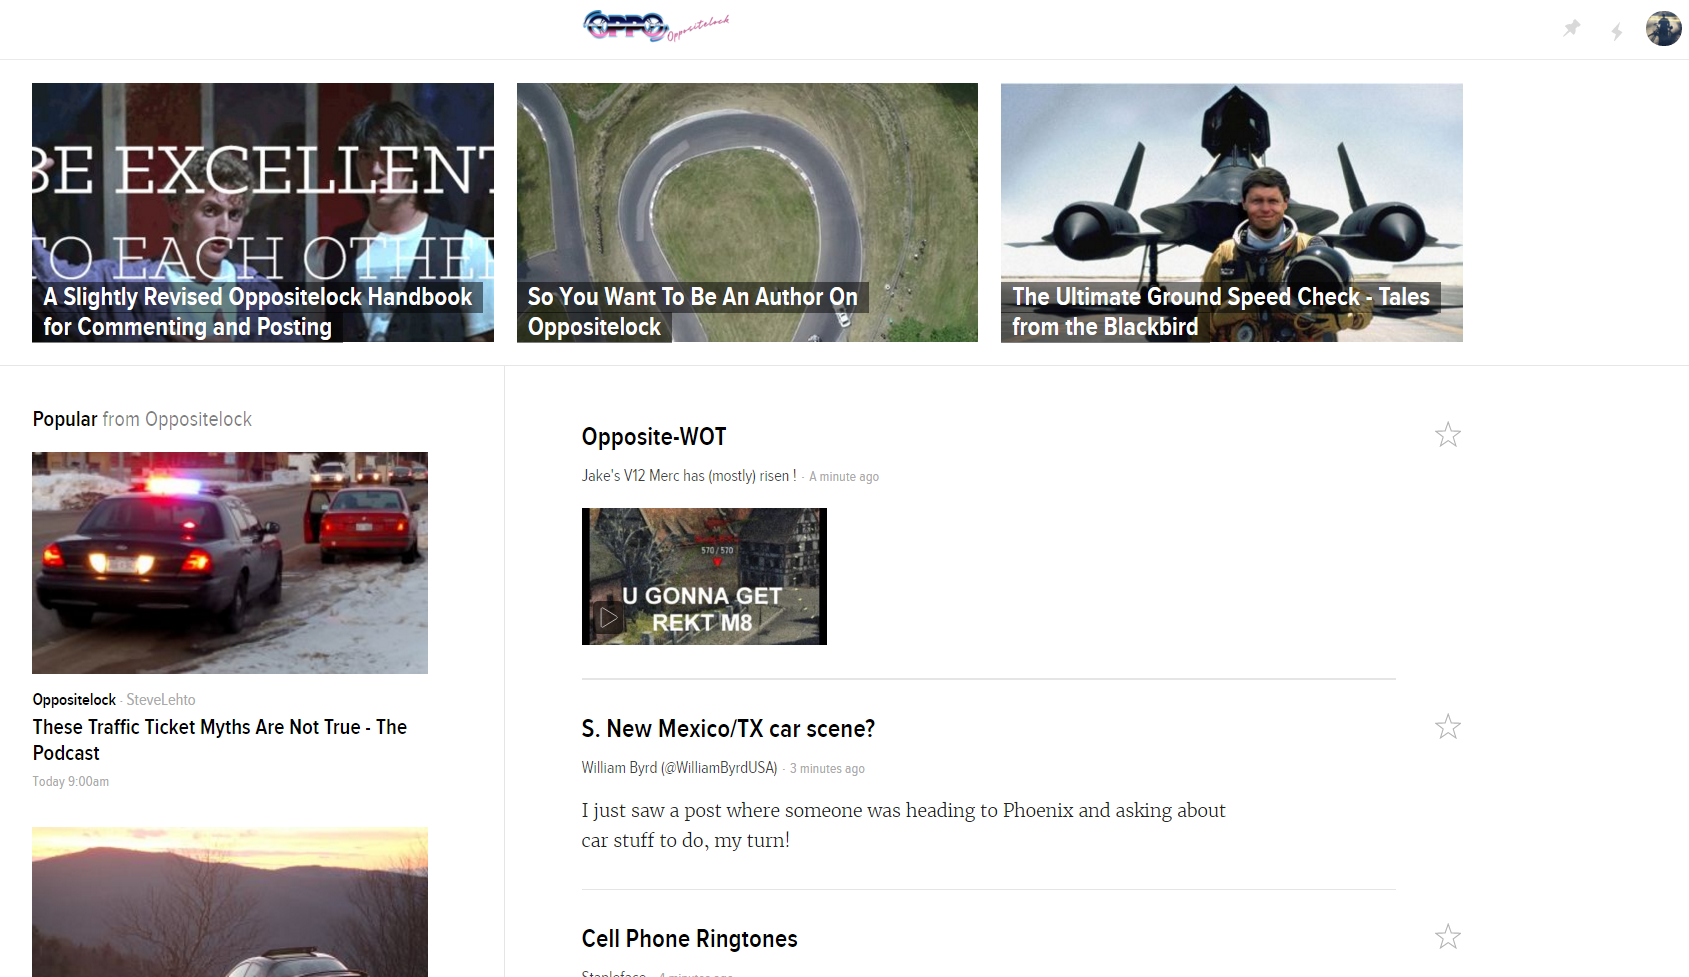Open These Traffic Ticket Myths podcast headline
Image resolution: width=1689 pixels, height=977 pixels.
[x=220, y=740]
